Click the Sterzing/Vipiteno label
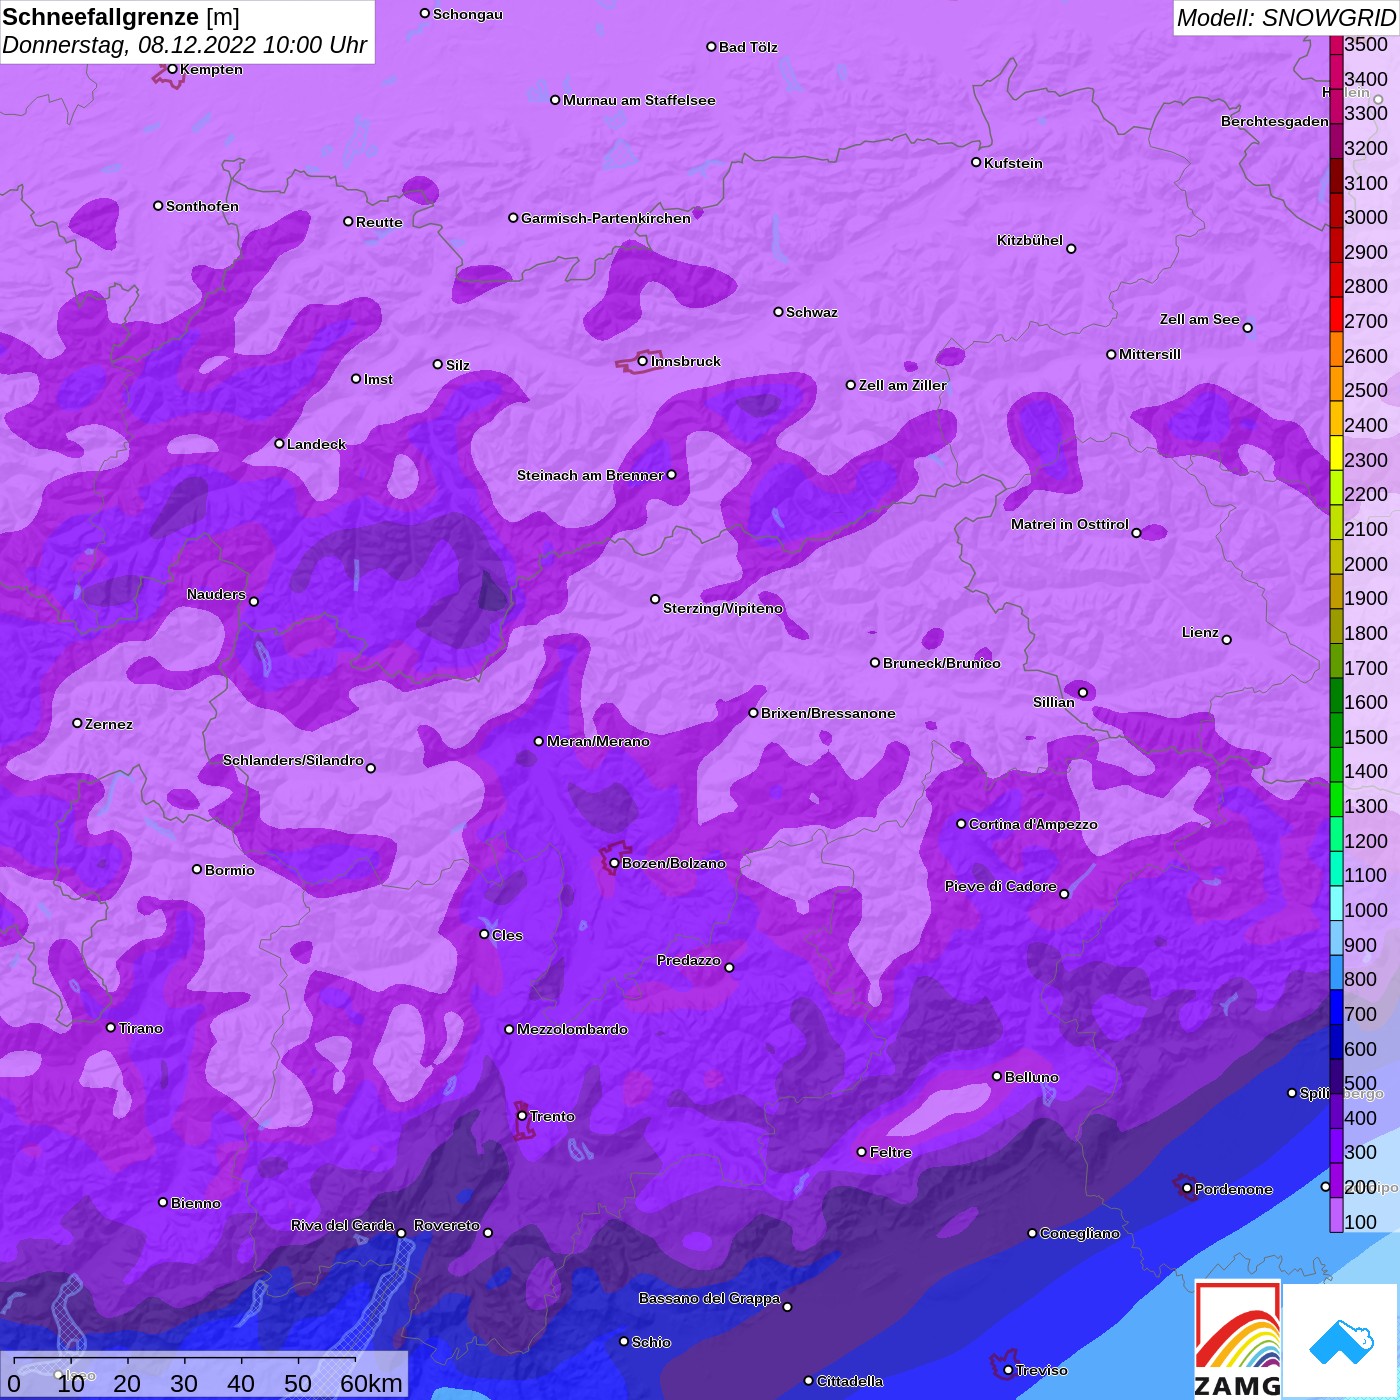Image resolution: width=1400 pixels, height=1400 pixels. pyautogui.click(x=723, y=608)
